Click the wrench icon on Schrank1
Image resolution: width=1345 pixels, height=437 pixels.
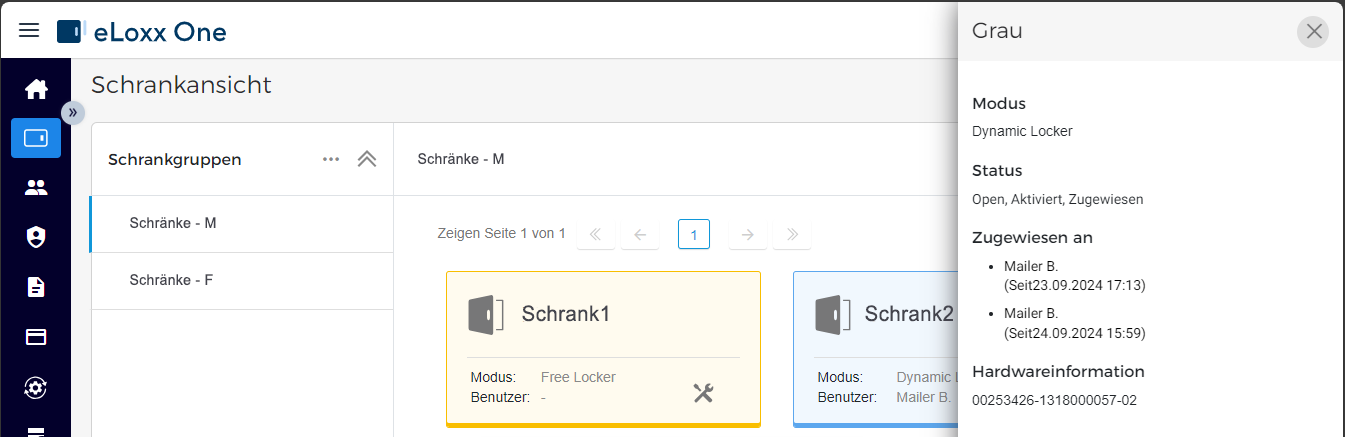click(704, 393)
